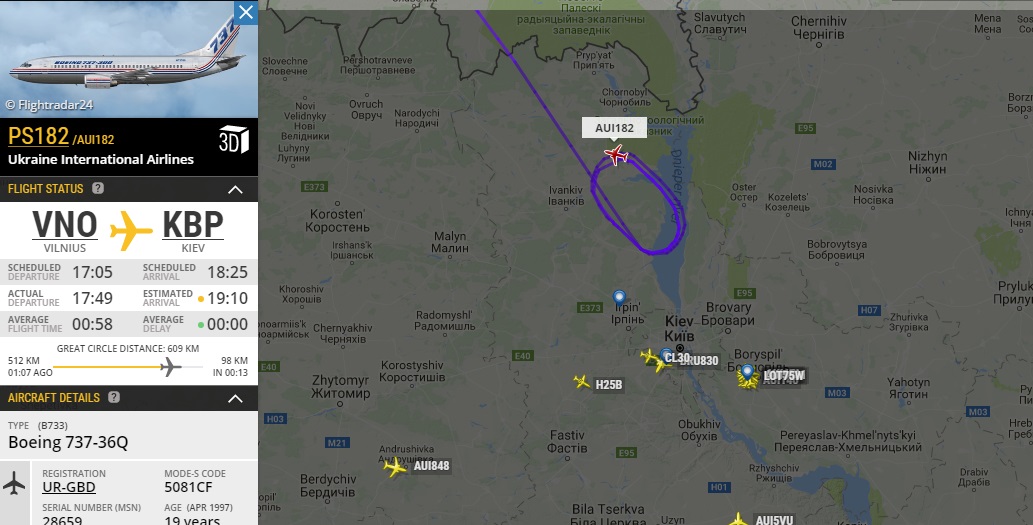1033x525 pixels.
Task: Open the Aircraft Details help question mark
Action: point(114,397)
